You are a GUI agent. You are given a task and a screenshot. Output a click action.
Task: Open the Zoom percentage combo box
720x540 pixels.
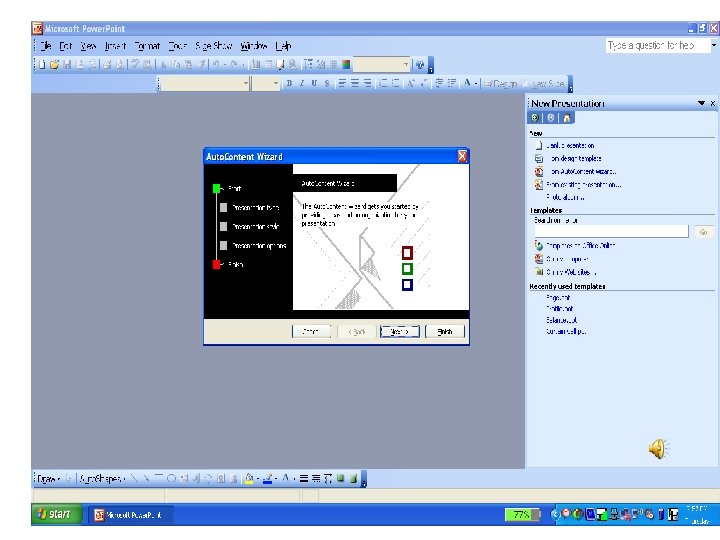click(381, 65)
